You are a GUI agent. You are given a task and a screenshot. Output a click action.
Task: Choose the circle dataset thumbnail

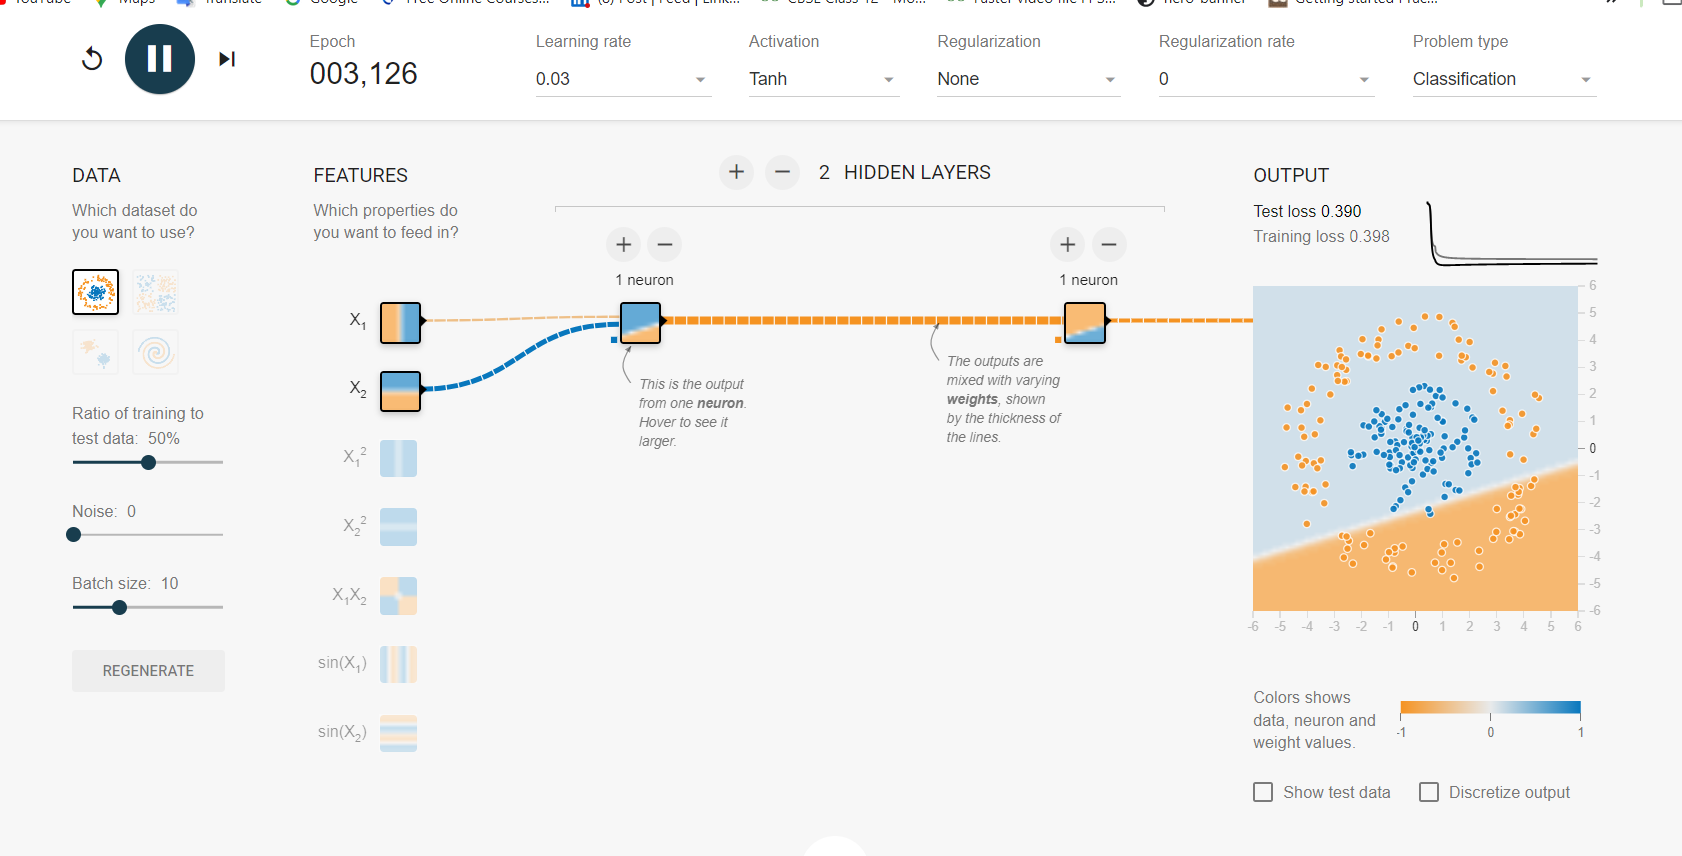point(96,292)
